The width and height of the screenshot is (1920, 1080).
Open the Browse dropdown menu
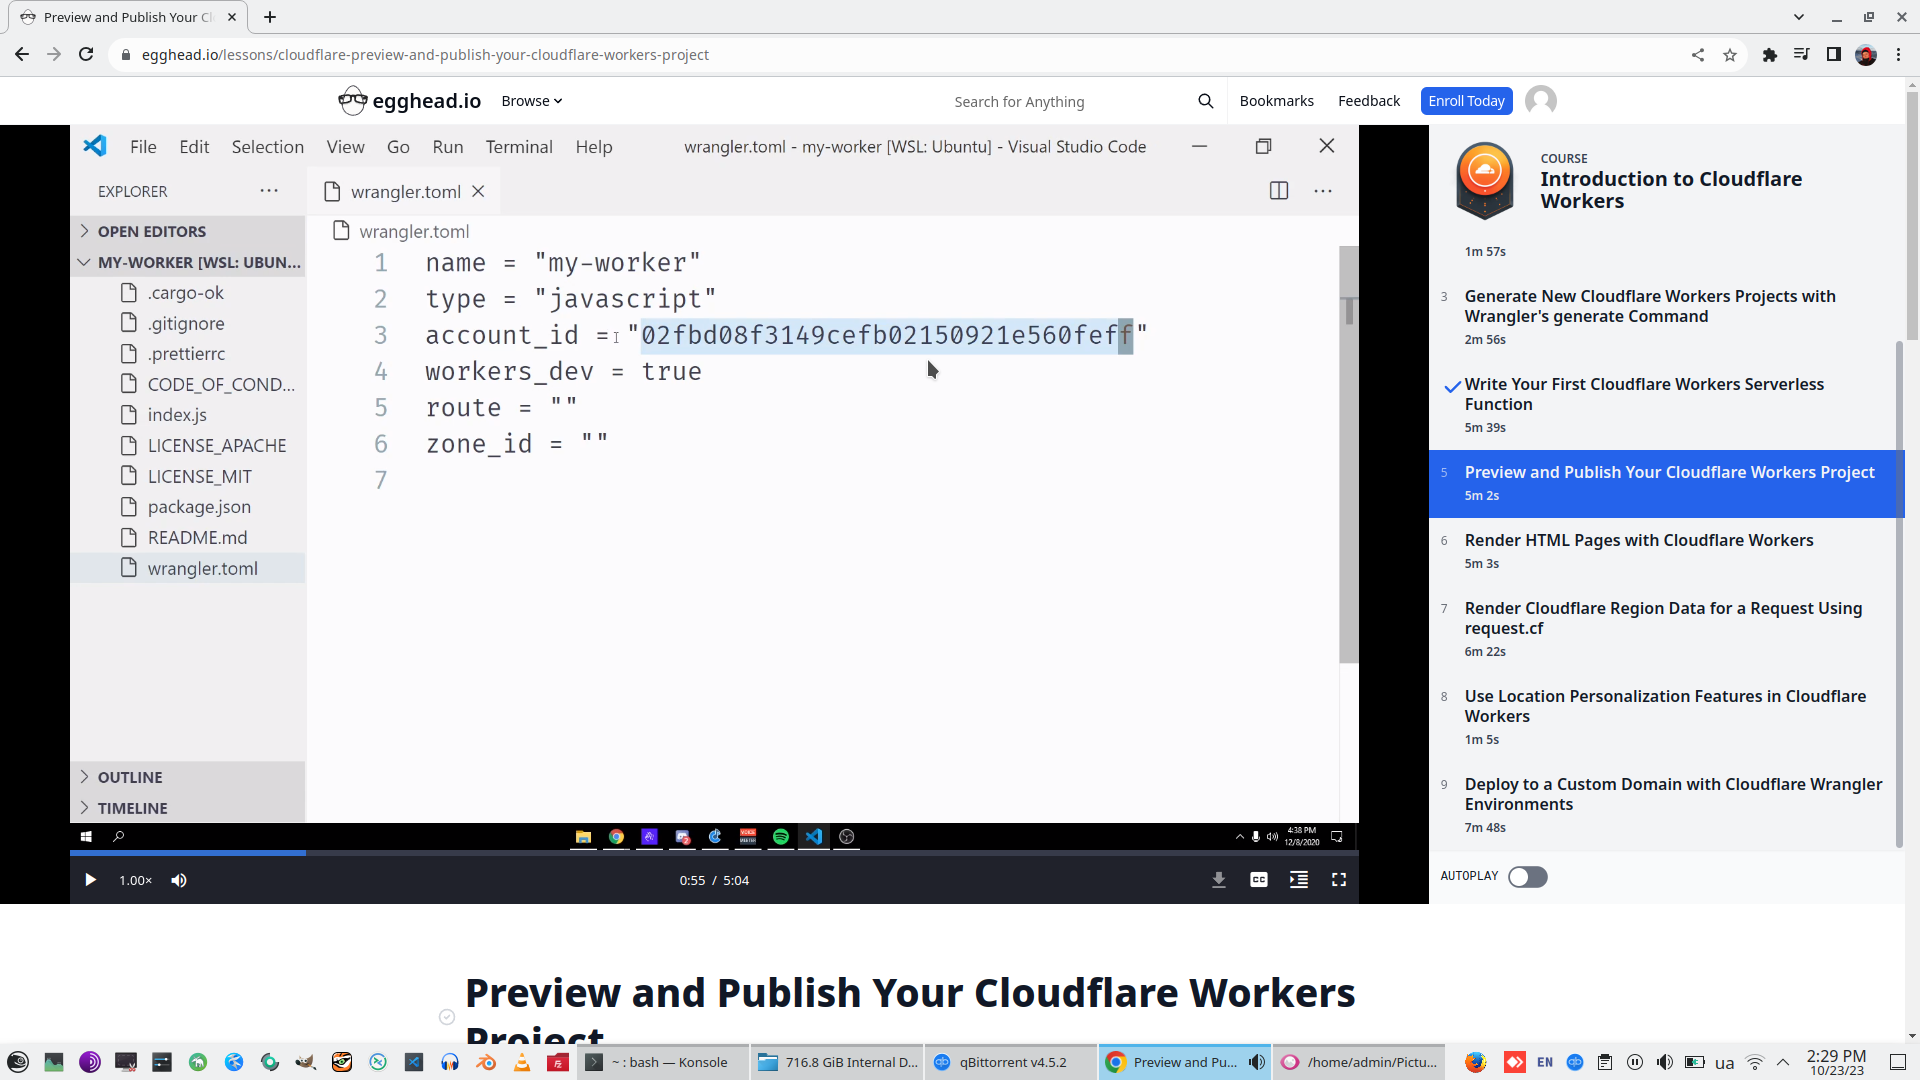[531, 100]
